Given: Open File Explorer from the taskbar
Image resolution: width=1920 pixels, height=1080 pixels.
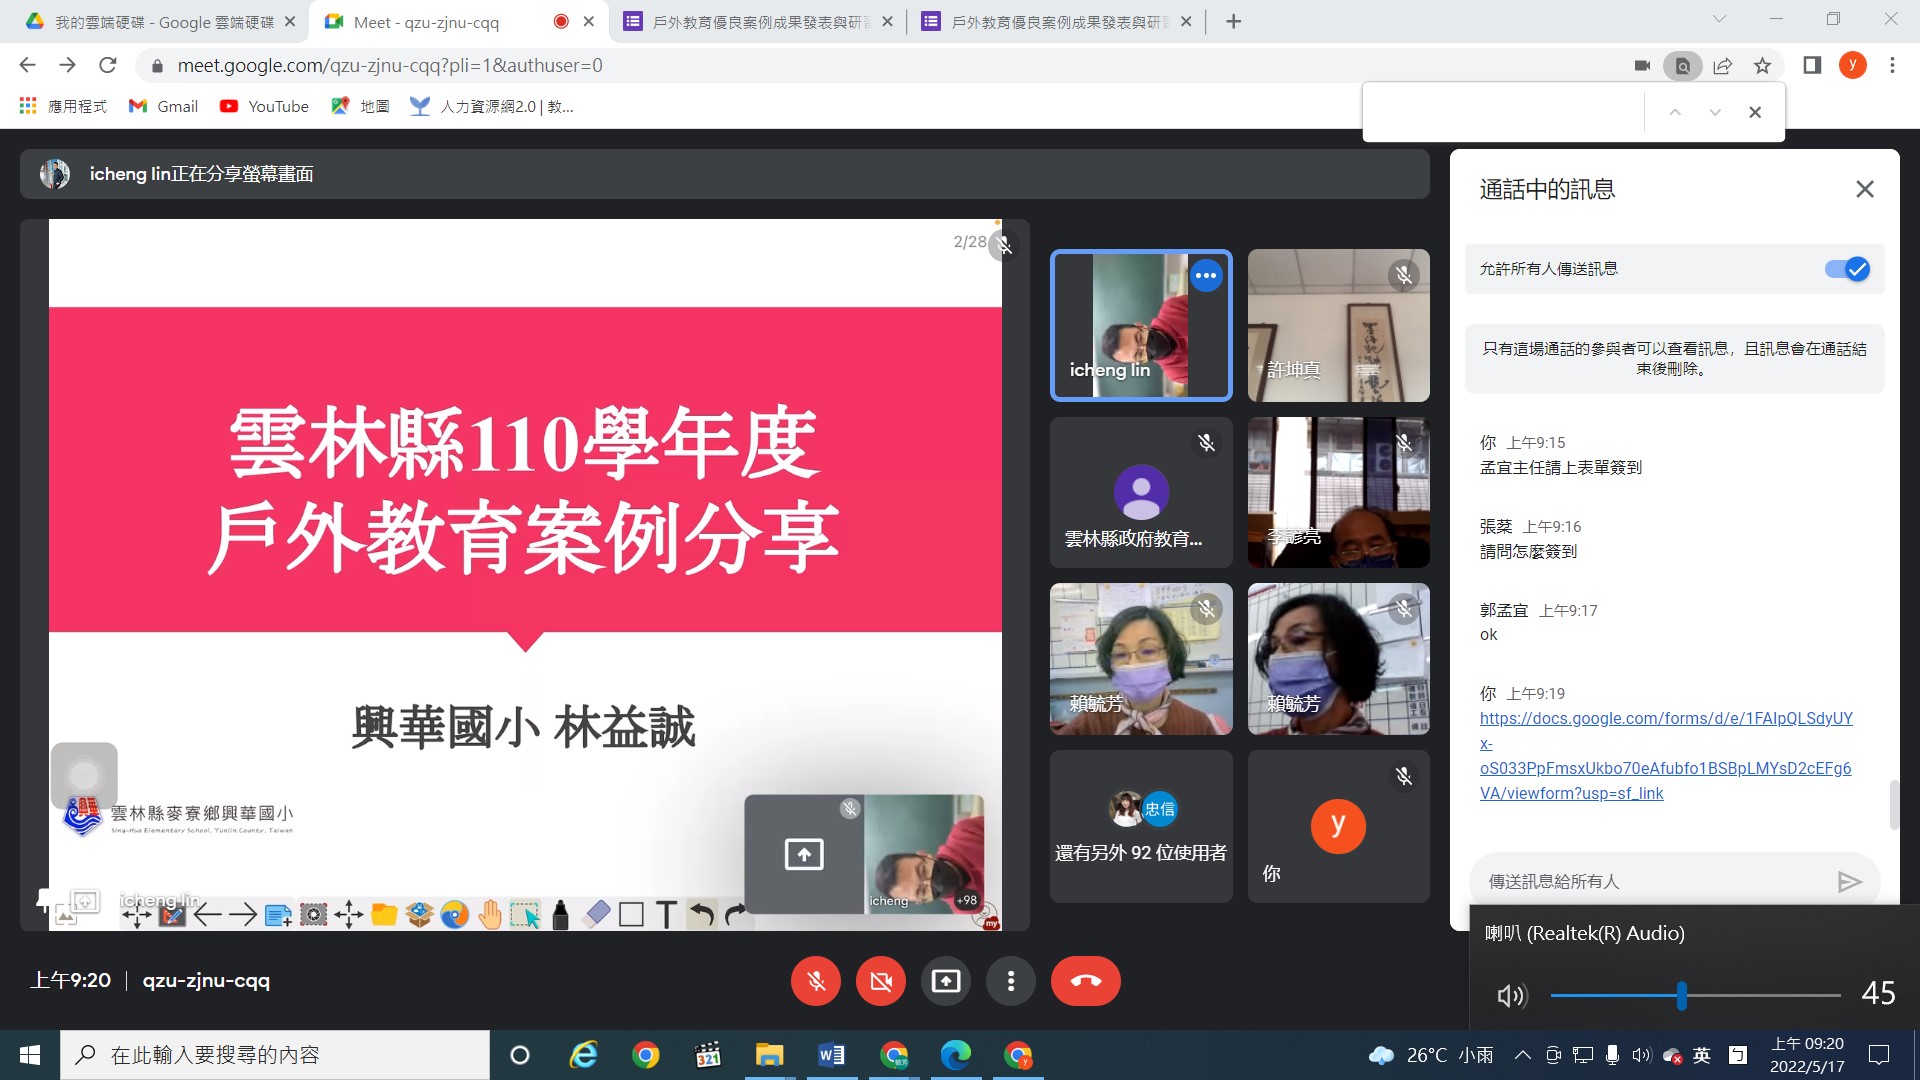Looking at the screenshot, I should coord(769,1055).
